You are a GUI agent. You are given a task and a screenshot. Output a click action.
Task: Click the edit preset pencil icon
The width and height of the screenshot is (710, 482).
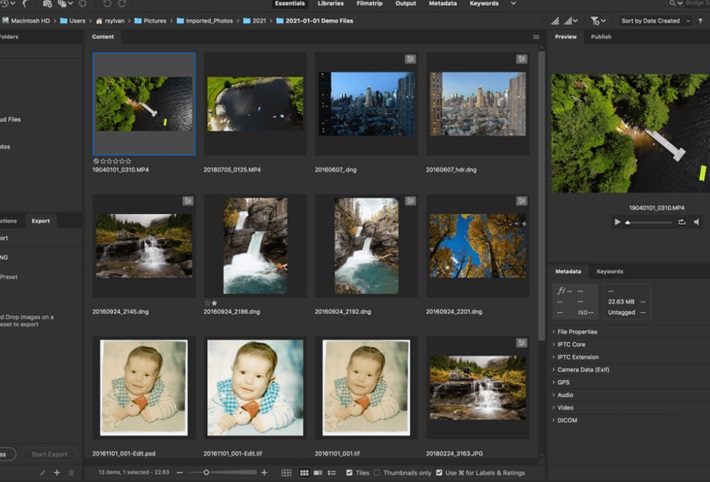click(43, 472)
